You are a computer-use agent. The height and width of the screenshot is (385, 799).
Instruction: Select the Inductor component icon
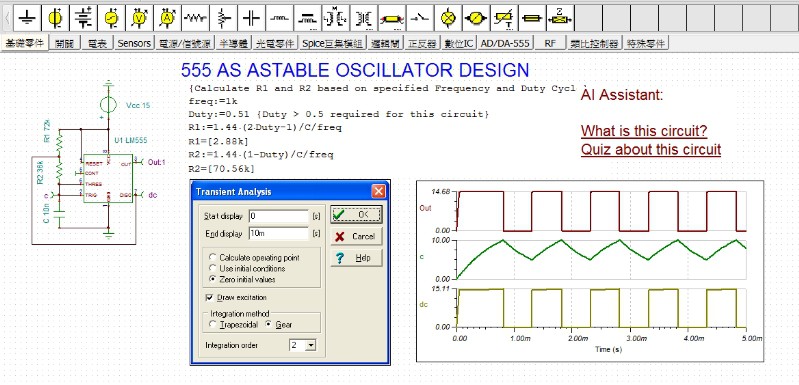point(279,18)
